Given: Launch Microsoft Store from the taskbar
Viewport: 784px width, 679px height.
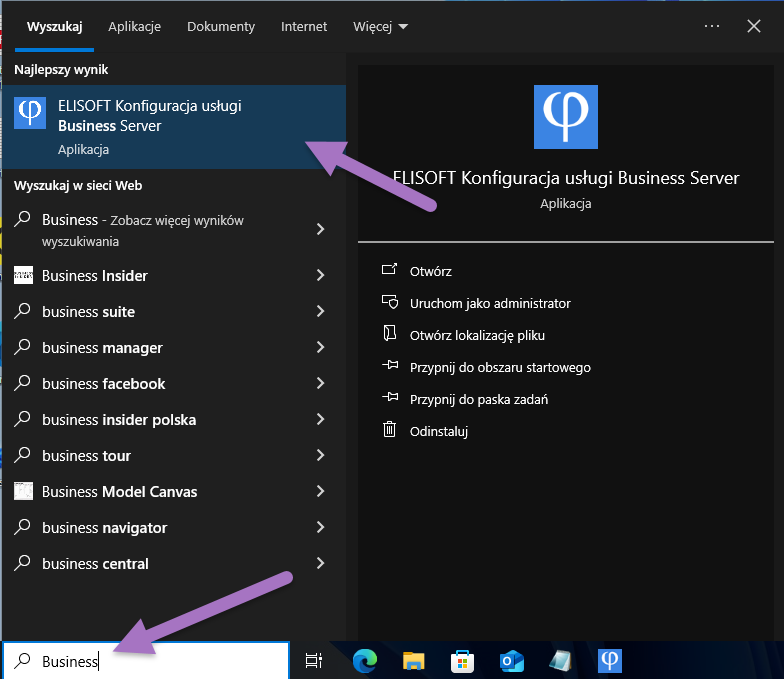Looking at the screenshot, I should pos(463,660).
